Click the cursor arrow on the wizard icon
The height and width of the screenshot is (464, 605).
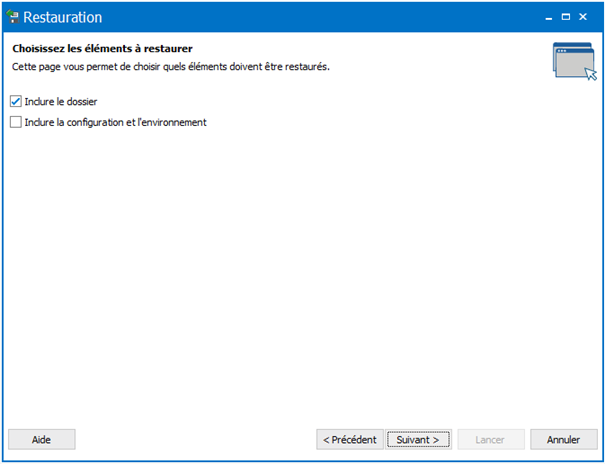pyautogui.click(x=591, y=74)
